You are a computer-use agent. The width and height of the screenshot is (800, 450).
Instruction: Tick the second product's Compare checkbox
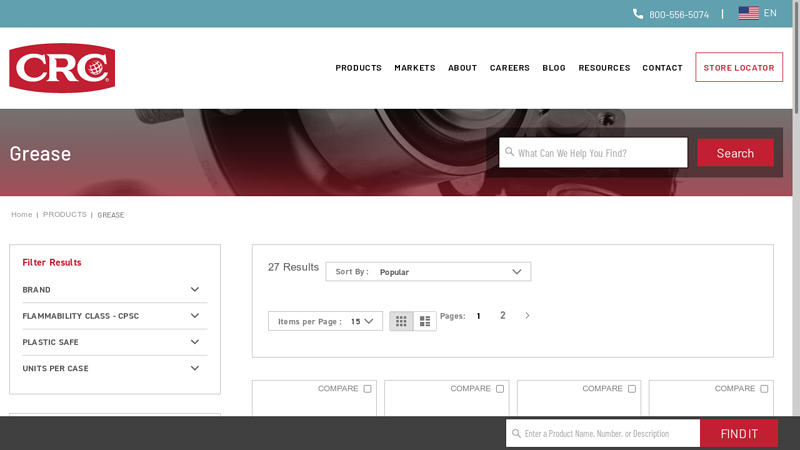point(500,389)
